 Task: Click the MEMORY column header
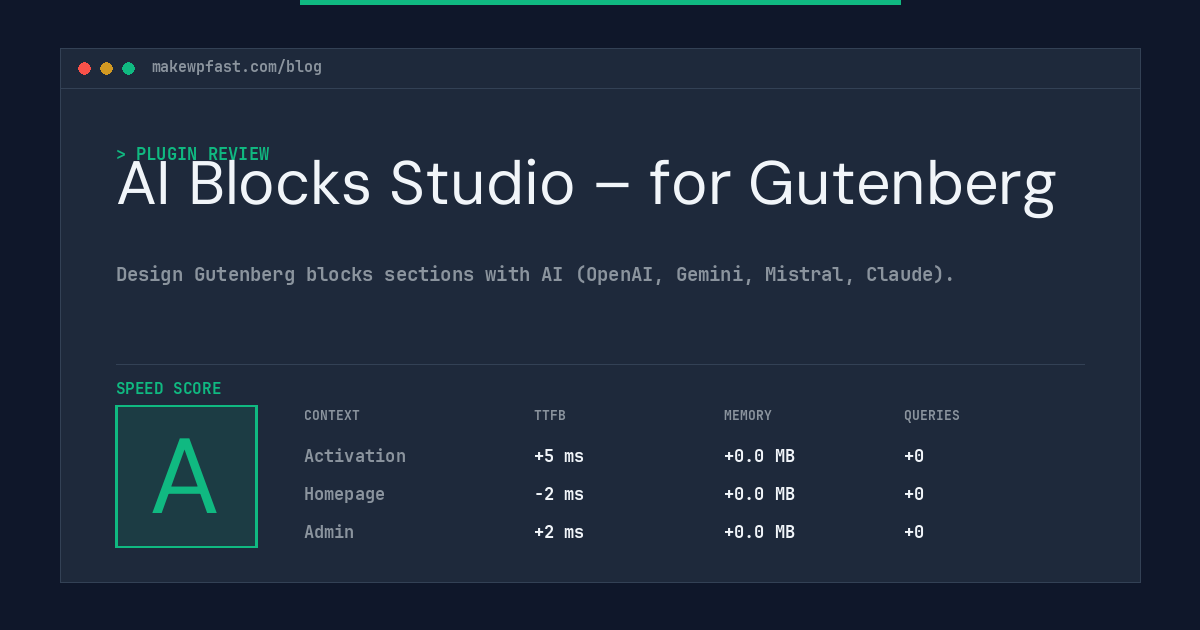click(x=748, y=416)
